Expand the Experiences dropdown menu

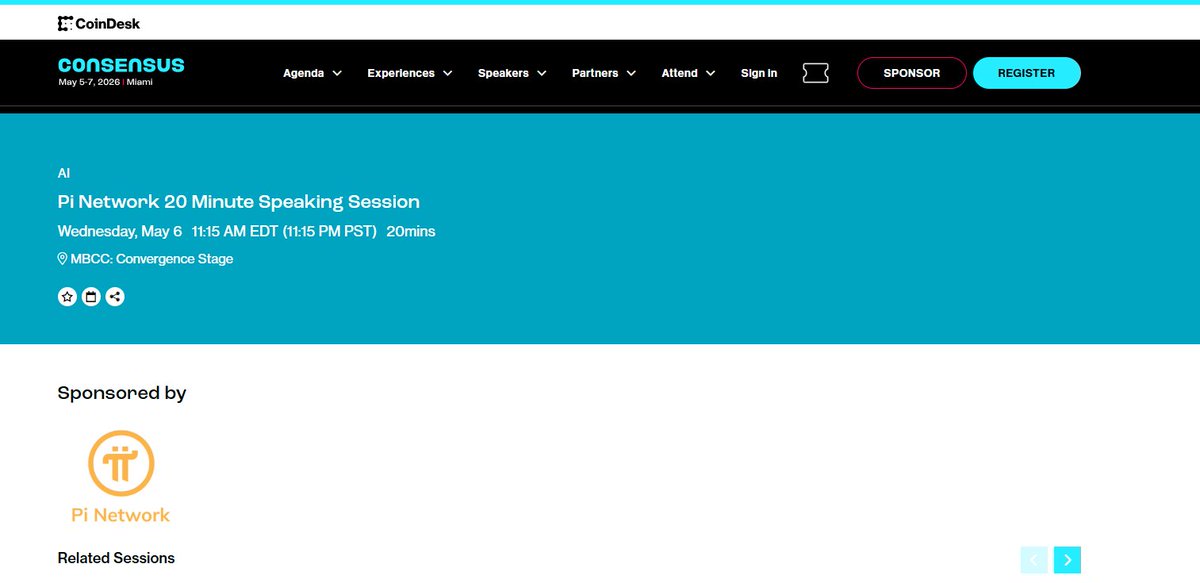410,73
